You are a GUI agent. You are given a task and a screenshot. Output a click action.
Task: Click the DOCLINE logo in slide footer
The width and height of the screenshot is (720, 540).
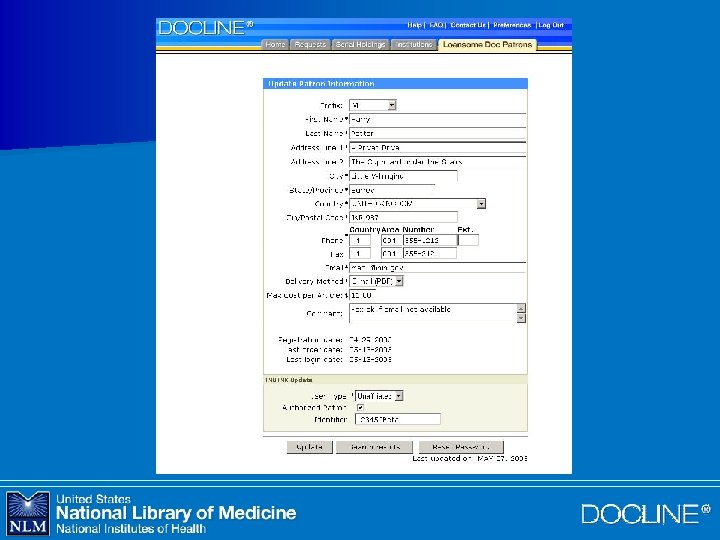coord(646,513)
